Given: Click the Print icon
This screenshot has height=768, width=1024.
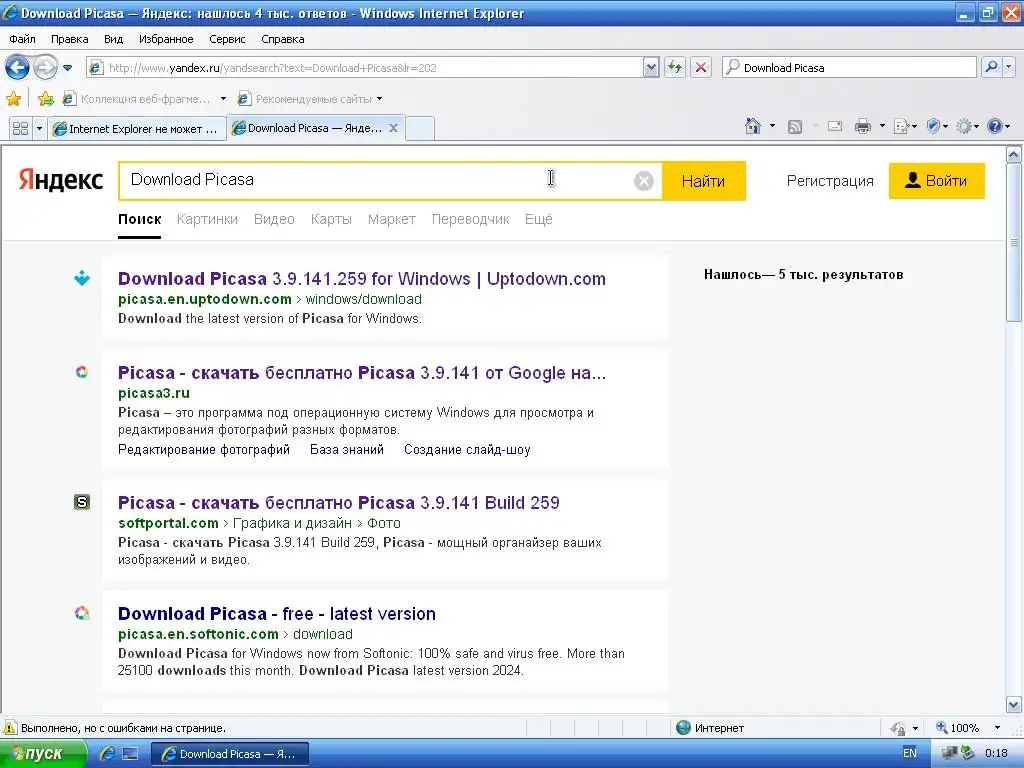Looking at the screenshot, I should click(863, 126).
